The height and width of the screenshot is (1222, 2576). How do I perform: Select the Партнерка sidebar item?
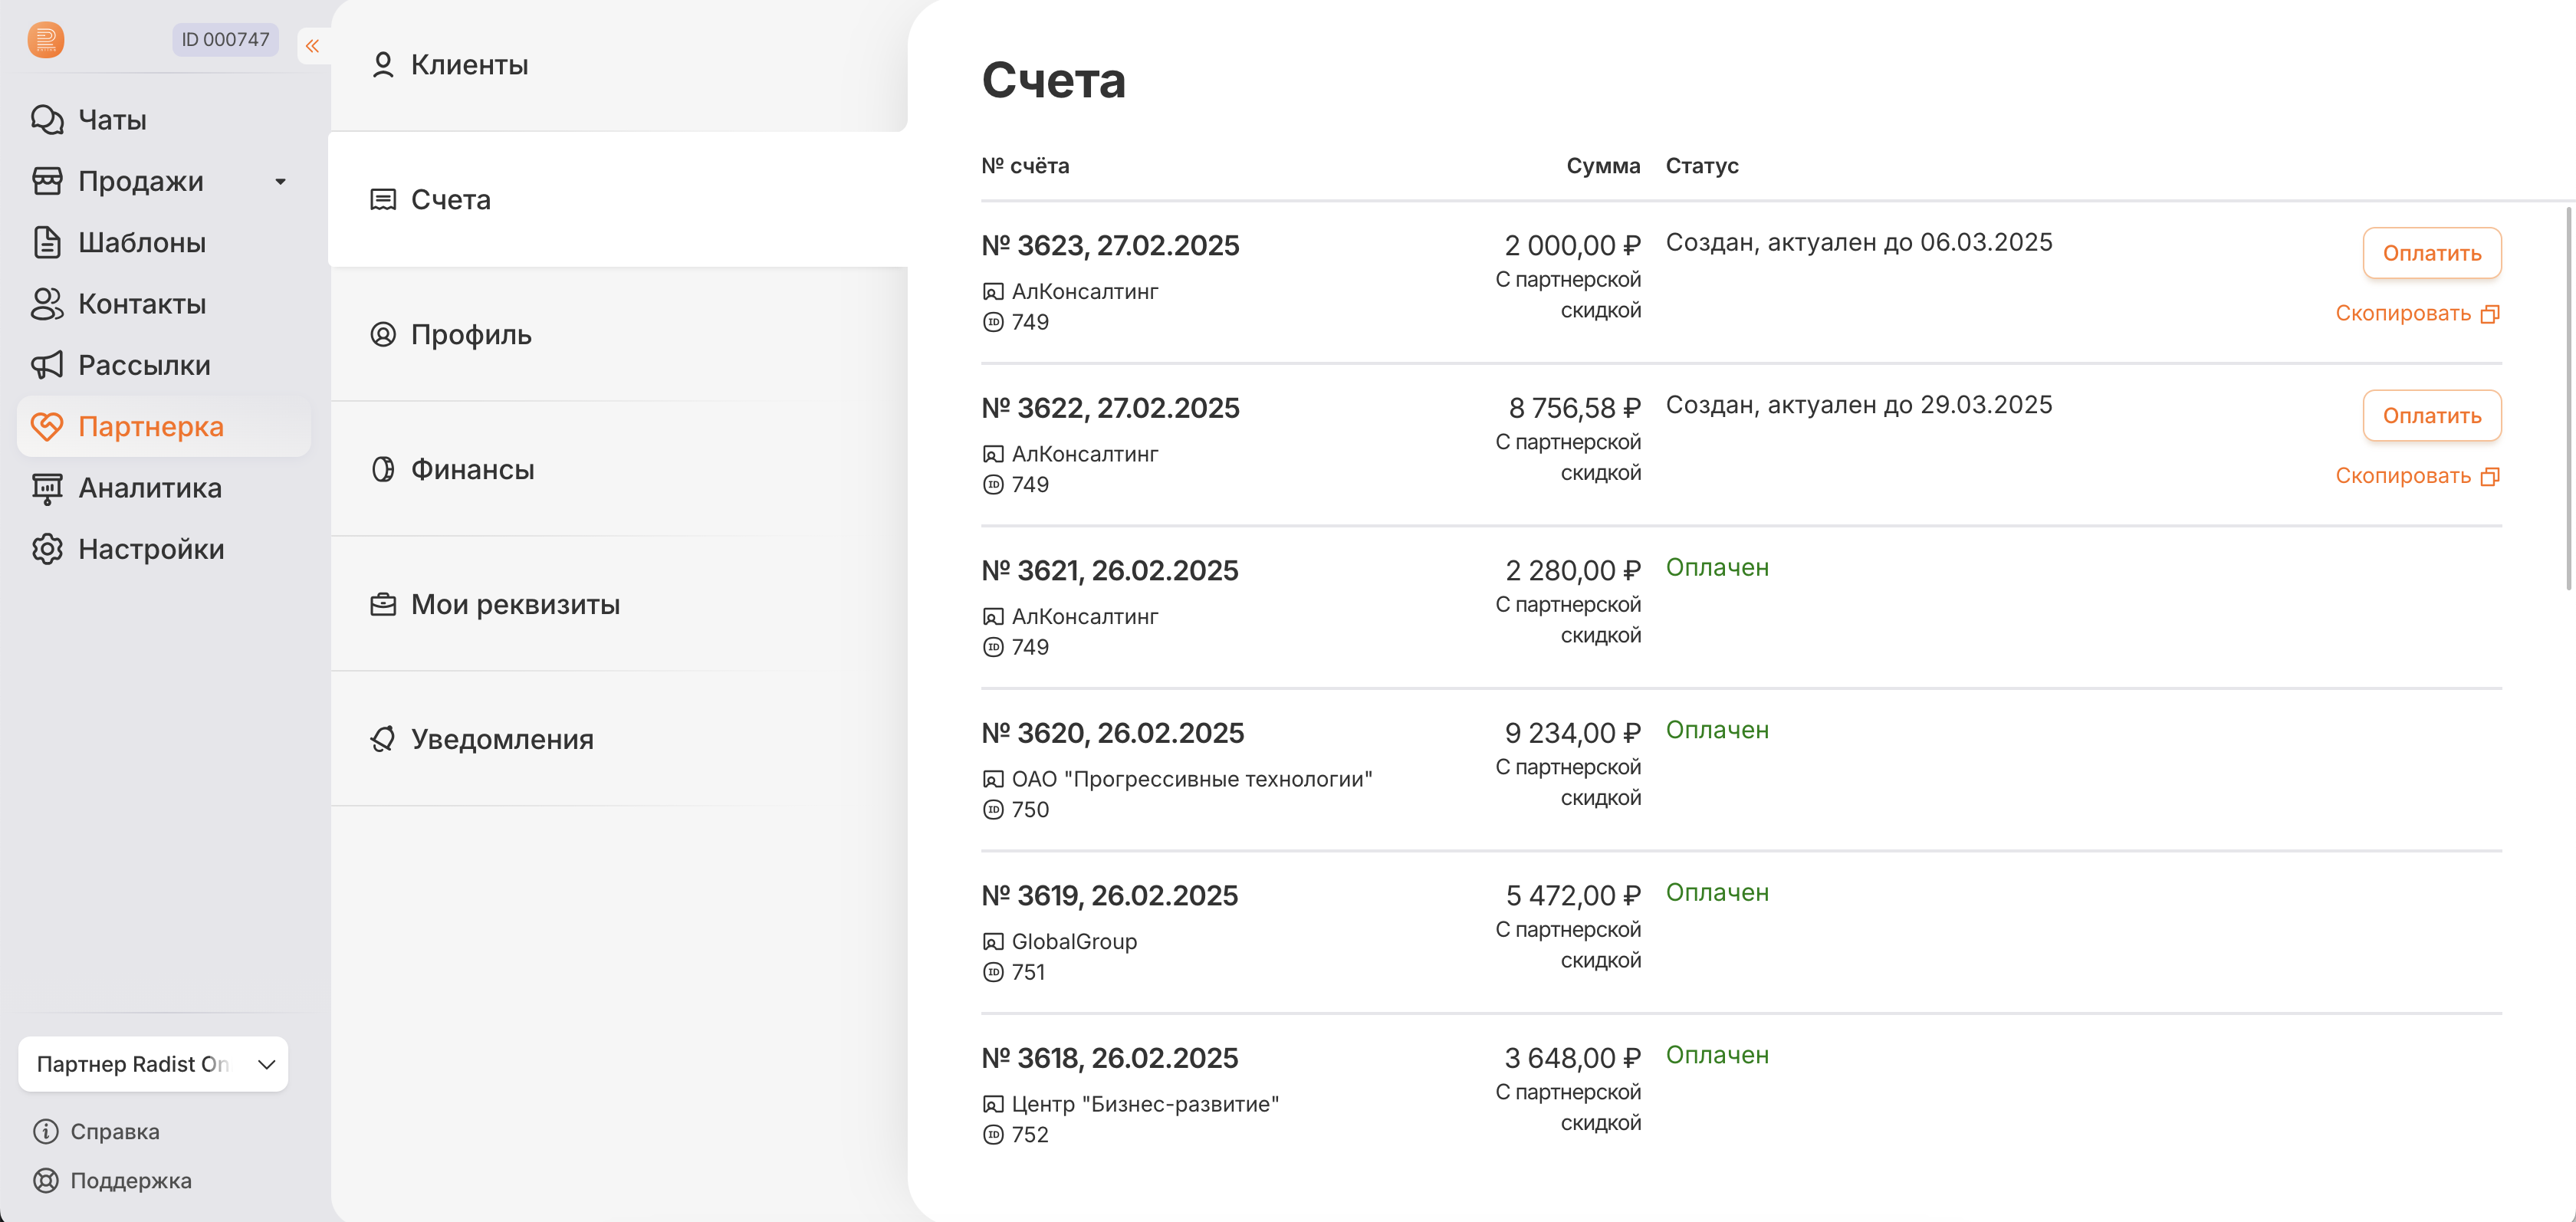click(151, 427)
